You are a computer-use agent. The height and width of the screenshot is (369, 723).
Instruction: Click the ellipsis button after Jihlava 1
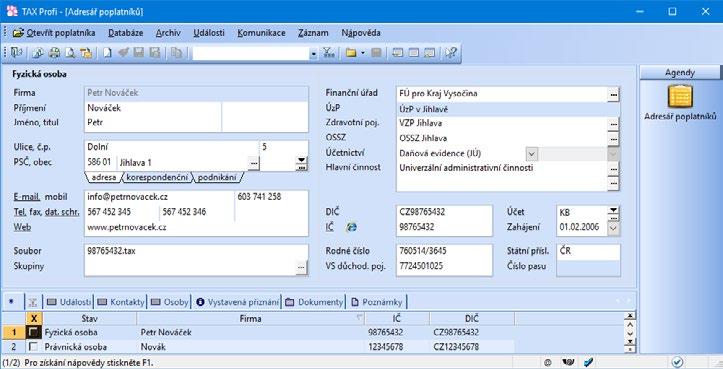point(253,163)
